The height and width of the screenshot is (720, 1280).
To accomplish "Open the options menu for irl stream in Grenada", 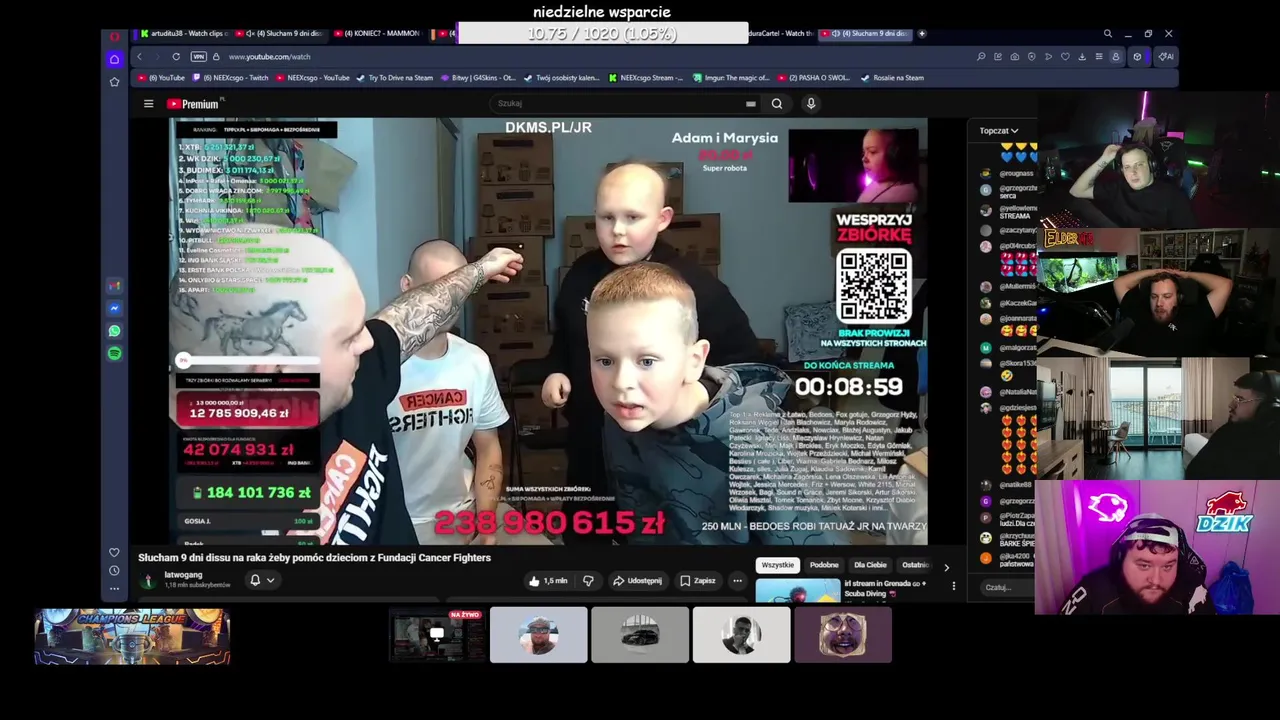I will pos(953,586).
